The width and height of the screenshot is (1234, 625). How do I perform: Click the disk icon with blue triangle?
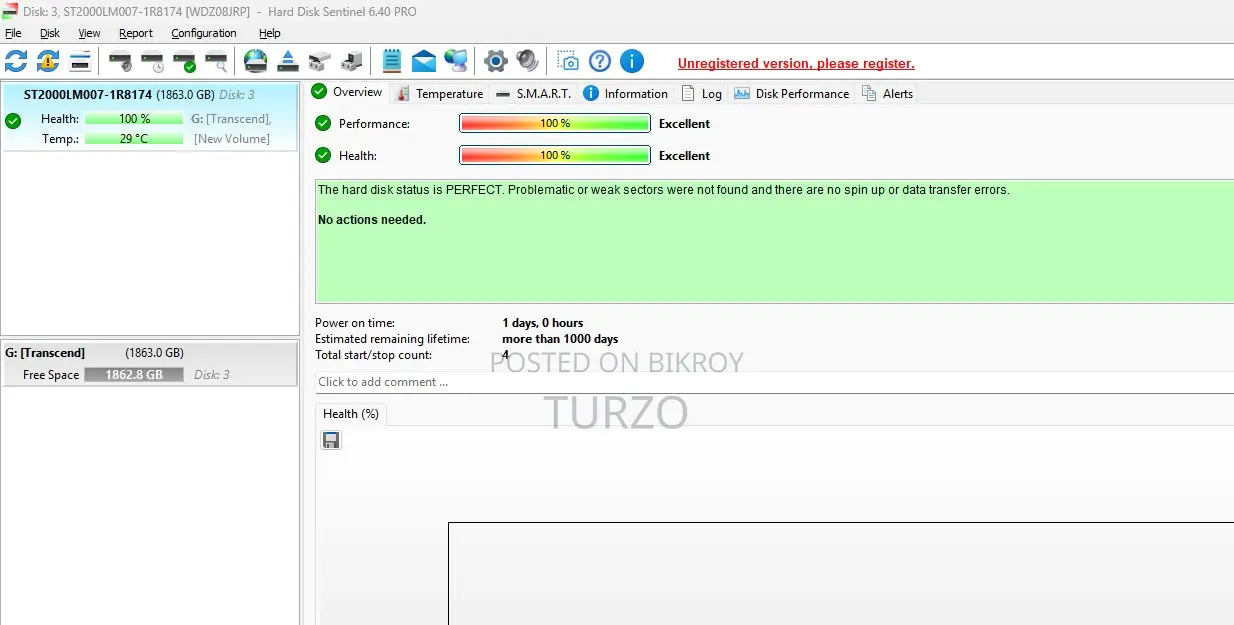click(288, 61)
